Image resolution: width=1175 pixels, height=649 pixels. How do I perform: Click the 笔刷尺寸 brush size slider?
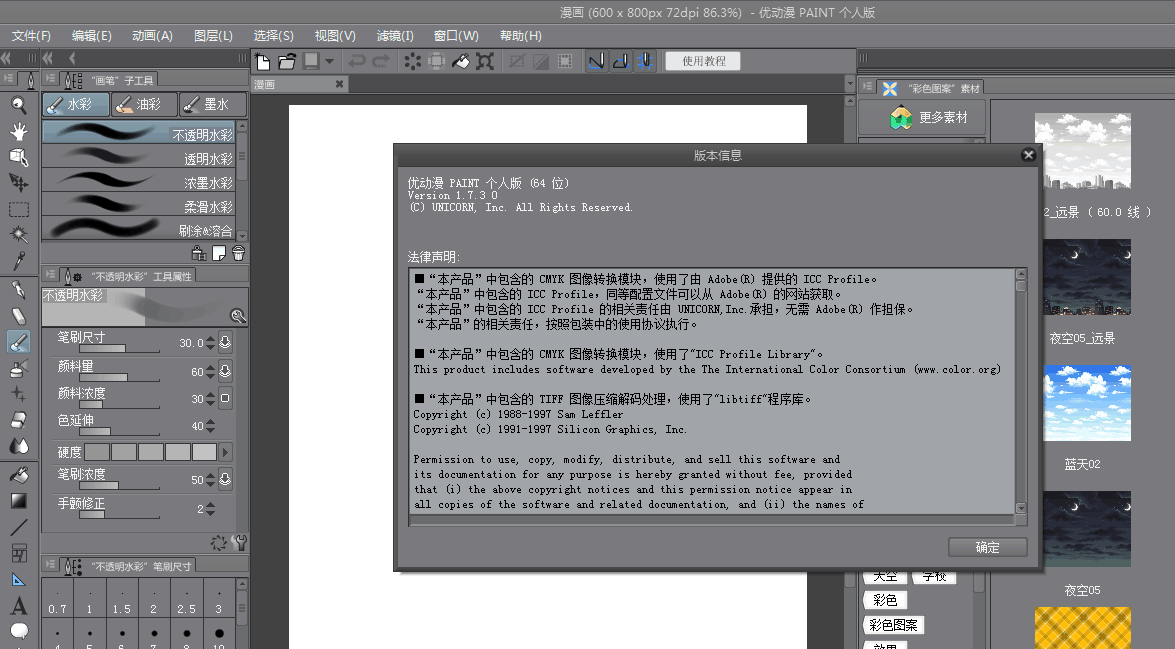click(x=102, y=348)
